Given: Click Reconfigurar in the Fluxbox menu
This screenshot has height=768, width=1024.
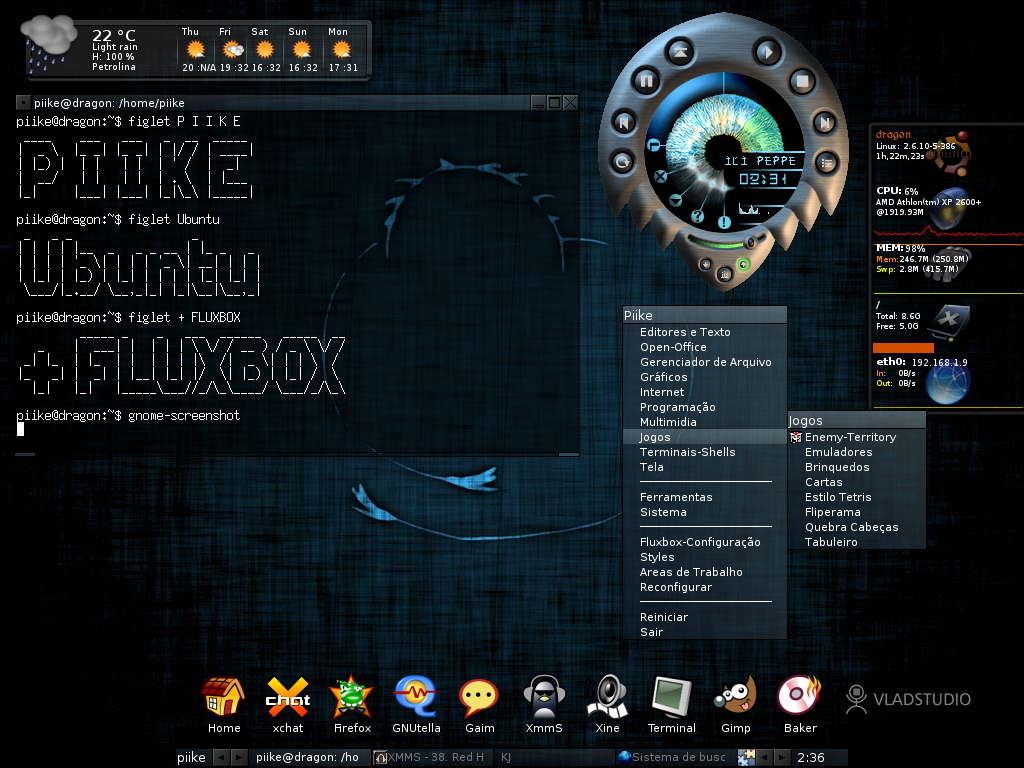Looking at the screenshot, I should click(705, 587).
